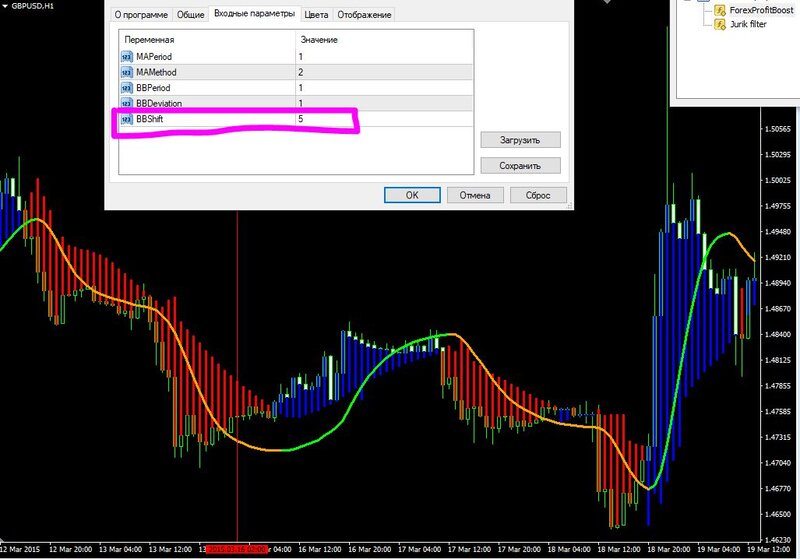Image resolution: width=800 pixels, height=559 pixels.
Task: Click the 17 Mar 20:00 time label
Action: (x=519, y=549)
